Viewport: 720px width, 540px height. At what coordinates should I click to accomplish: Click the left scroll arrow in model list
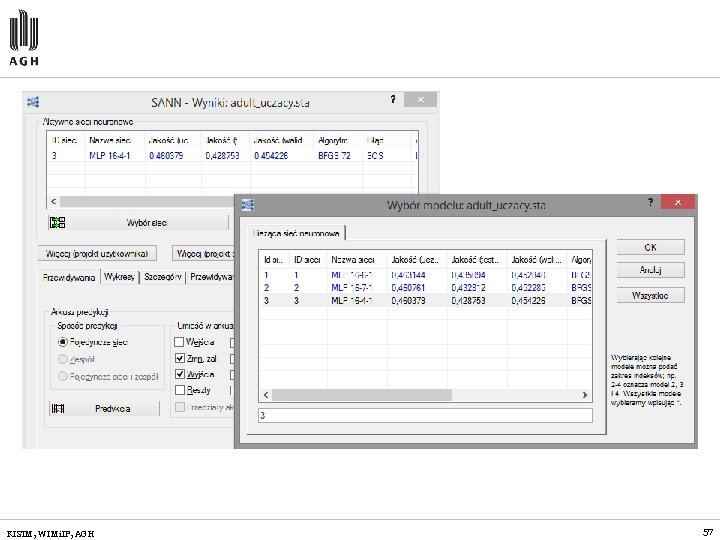pos(266,395)
